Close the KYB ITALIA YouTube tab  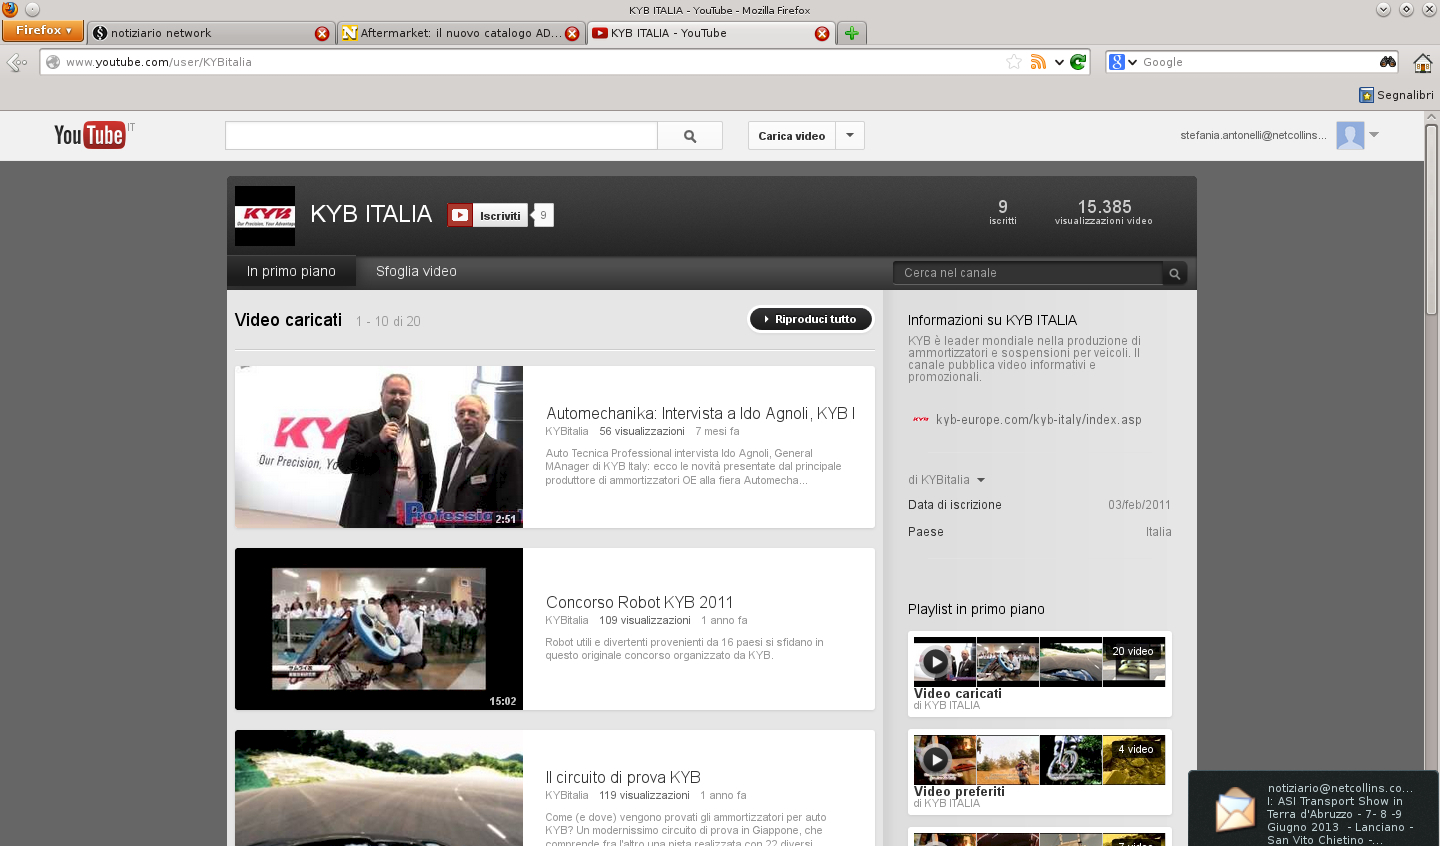[822, 33]
